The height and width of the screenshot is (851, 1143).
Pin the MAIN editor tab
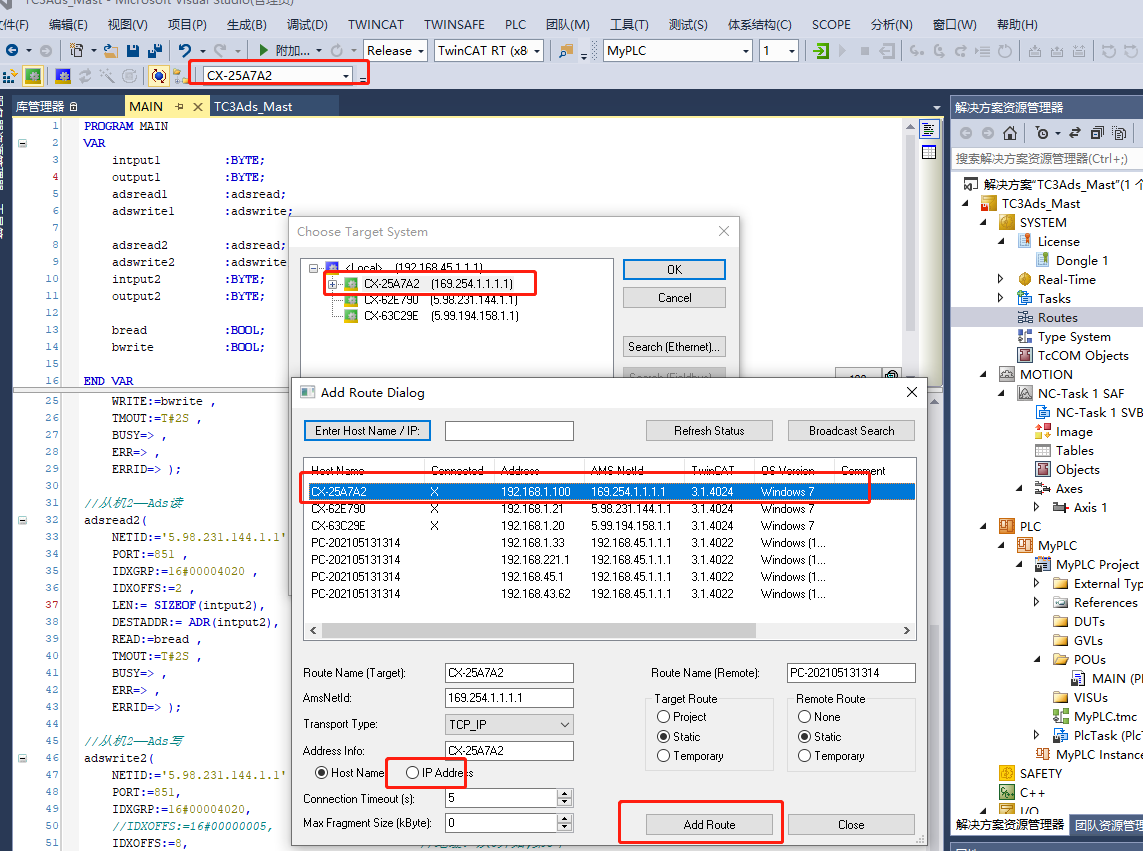(179, 106)
